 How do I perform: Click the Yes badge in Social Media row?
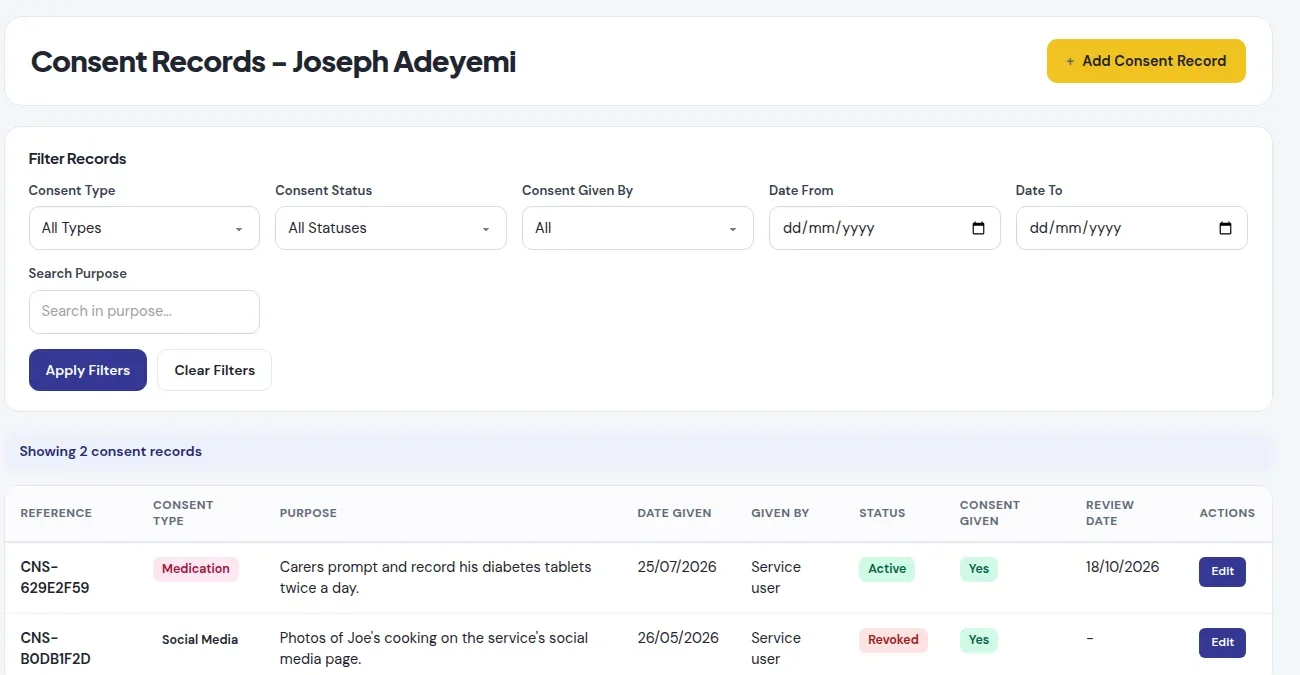(x=979, y=640)
